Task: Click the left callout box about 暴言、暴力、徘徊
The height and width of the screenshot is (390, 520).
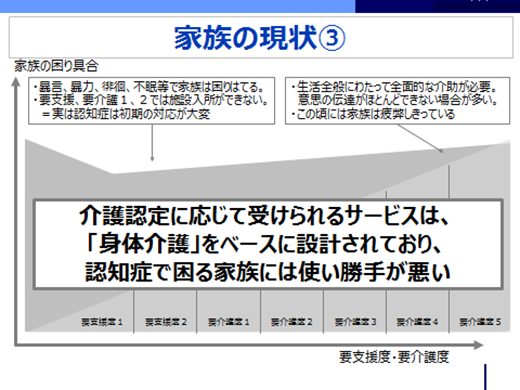Action: pos(152,101)
